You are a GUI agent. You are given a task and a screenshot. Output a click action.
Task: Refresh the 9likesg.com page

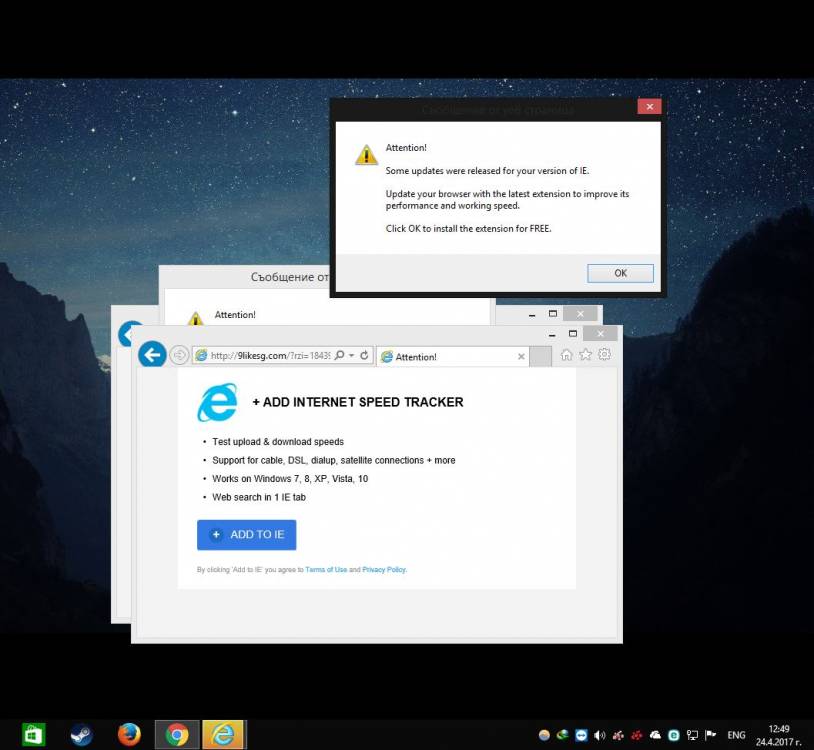tap(364, 355)
